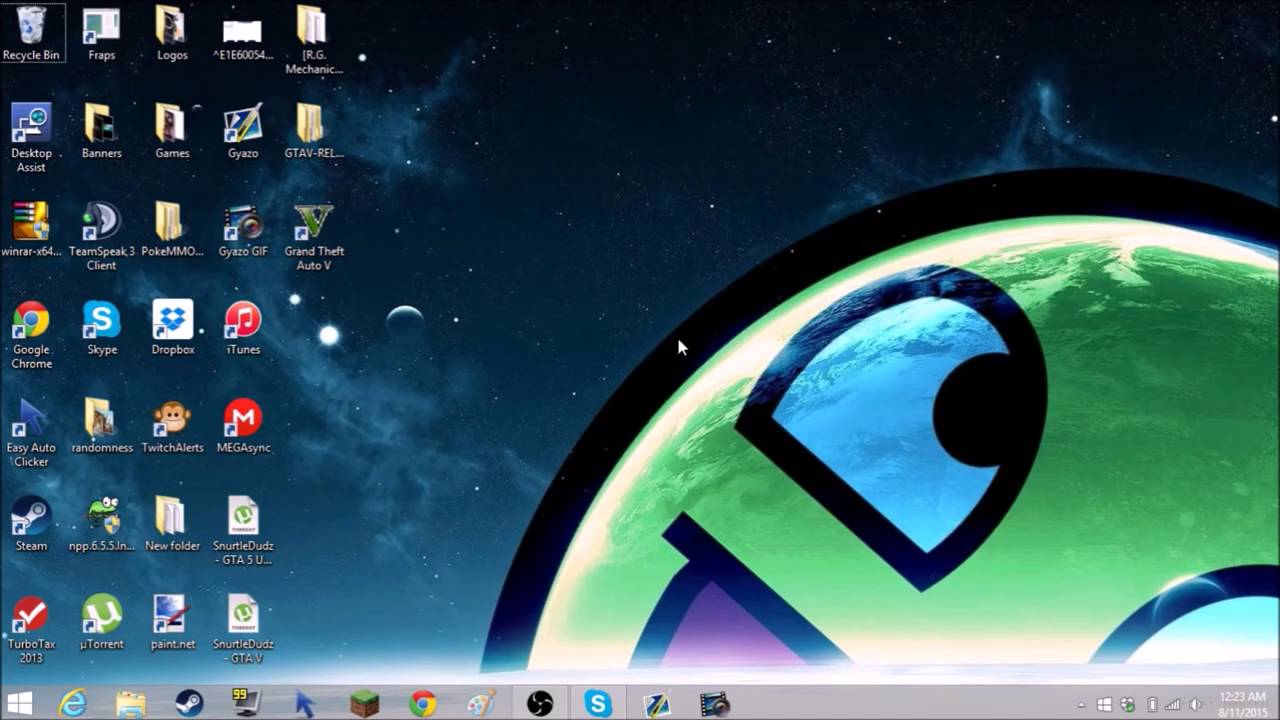Open the Windows Start button
This screenshot has width=1280, height=720.
[19, 703]
